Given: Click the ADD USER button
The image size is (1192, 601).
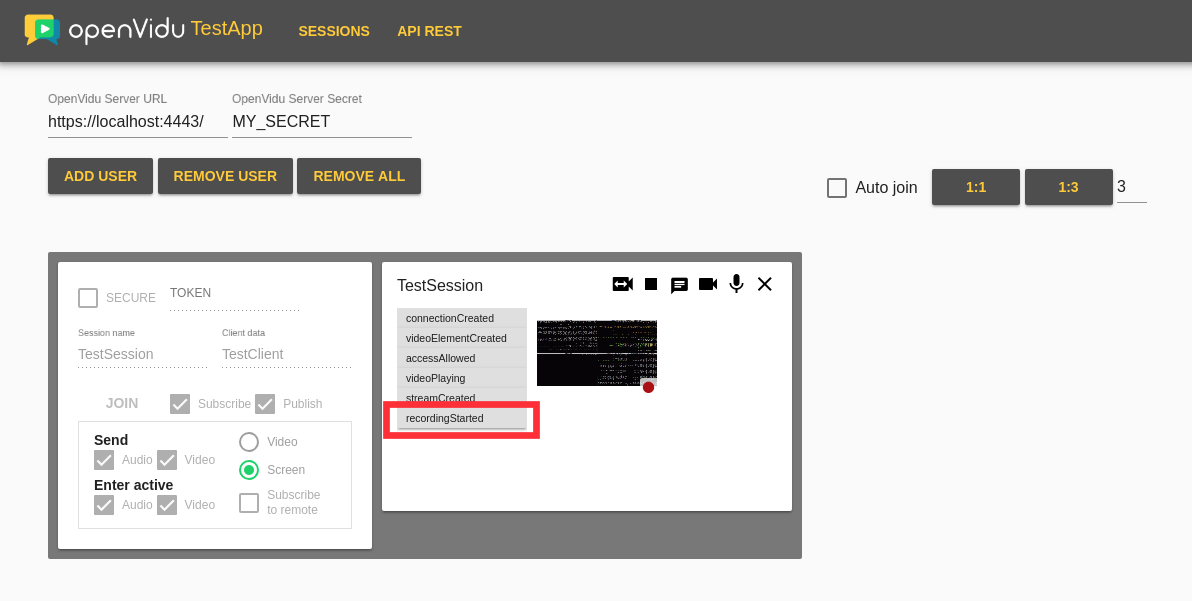Looking at the screenshot, I should click(100, 176).
